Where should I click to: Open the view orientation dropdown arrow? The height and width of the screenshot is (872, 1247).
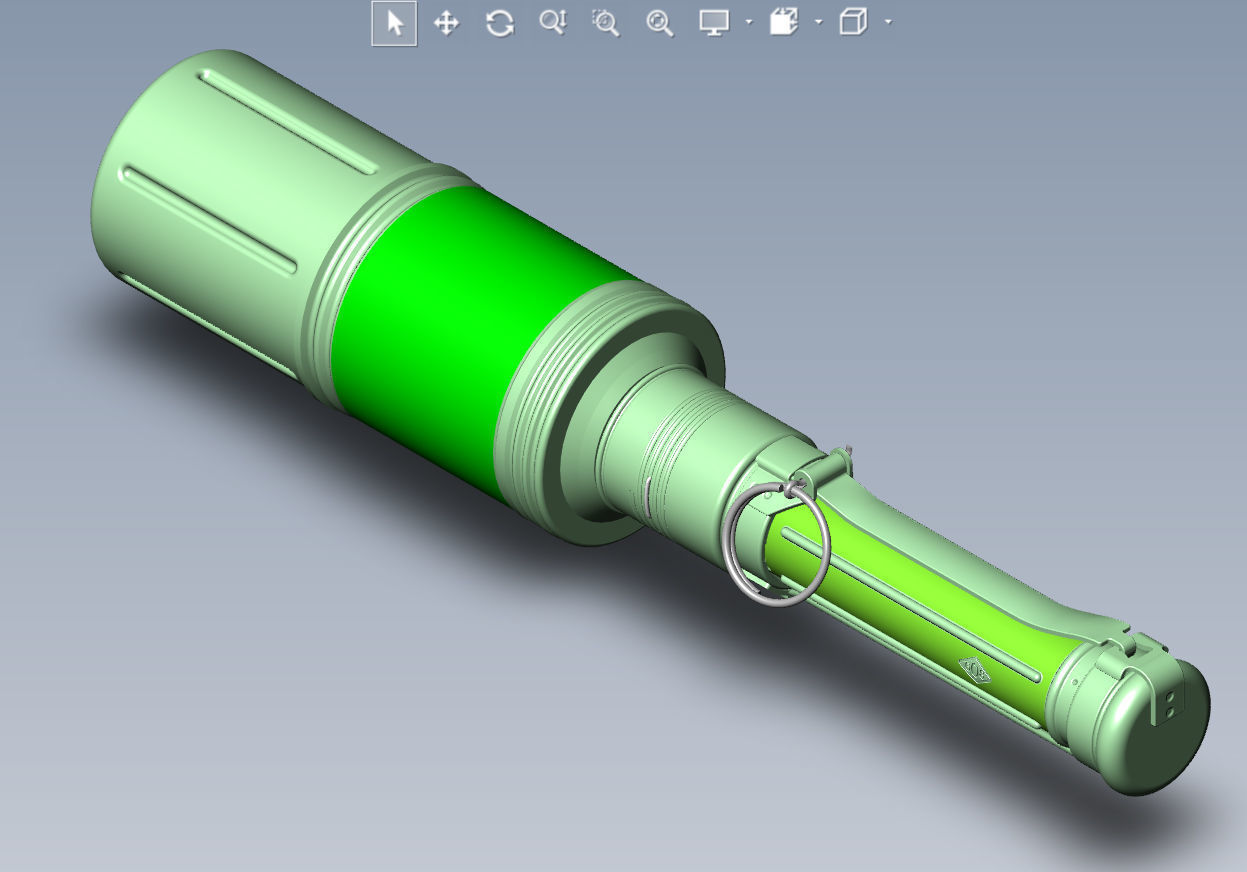[x=819, y=22]
